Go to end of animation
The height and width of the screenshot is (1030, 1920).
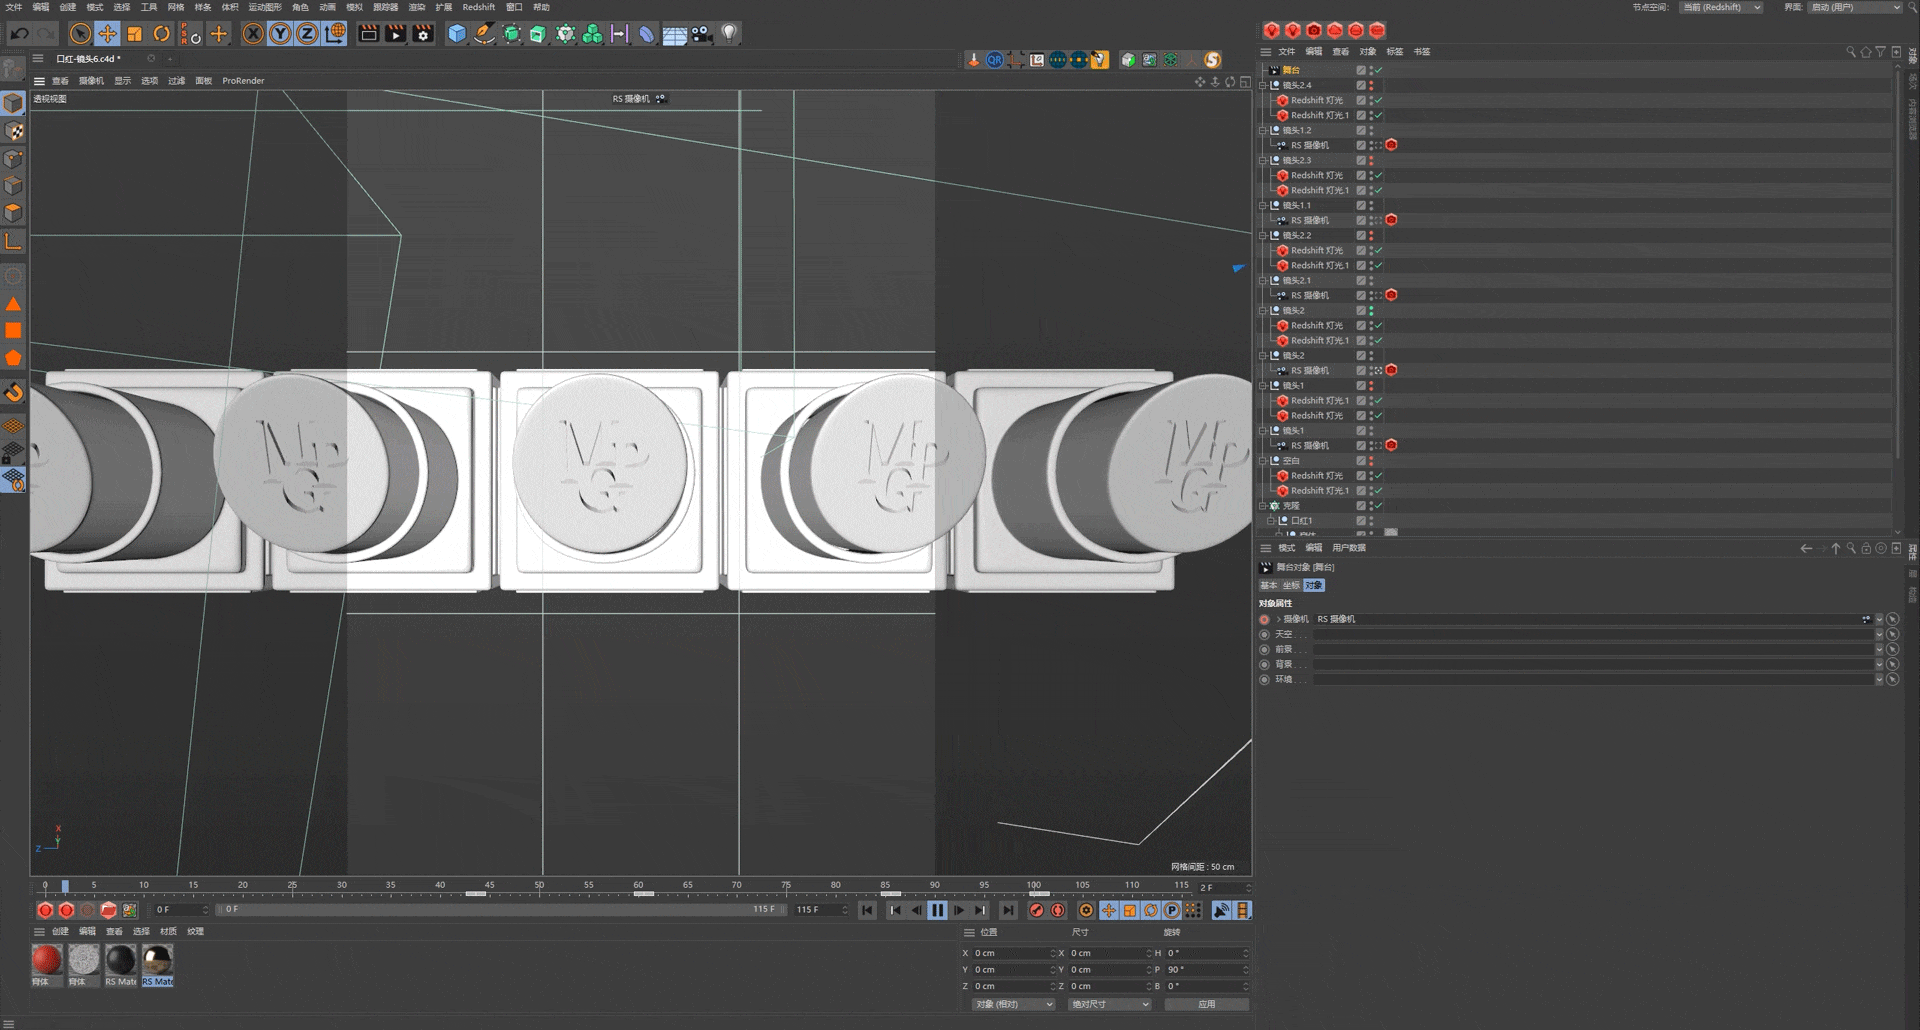click(1008, 910)
